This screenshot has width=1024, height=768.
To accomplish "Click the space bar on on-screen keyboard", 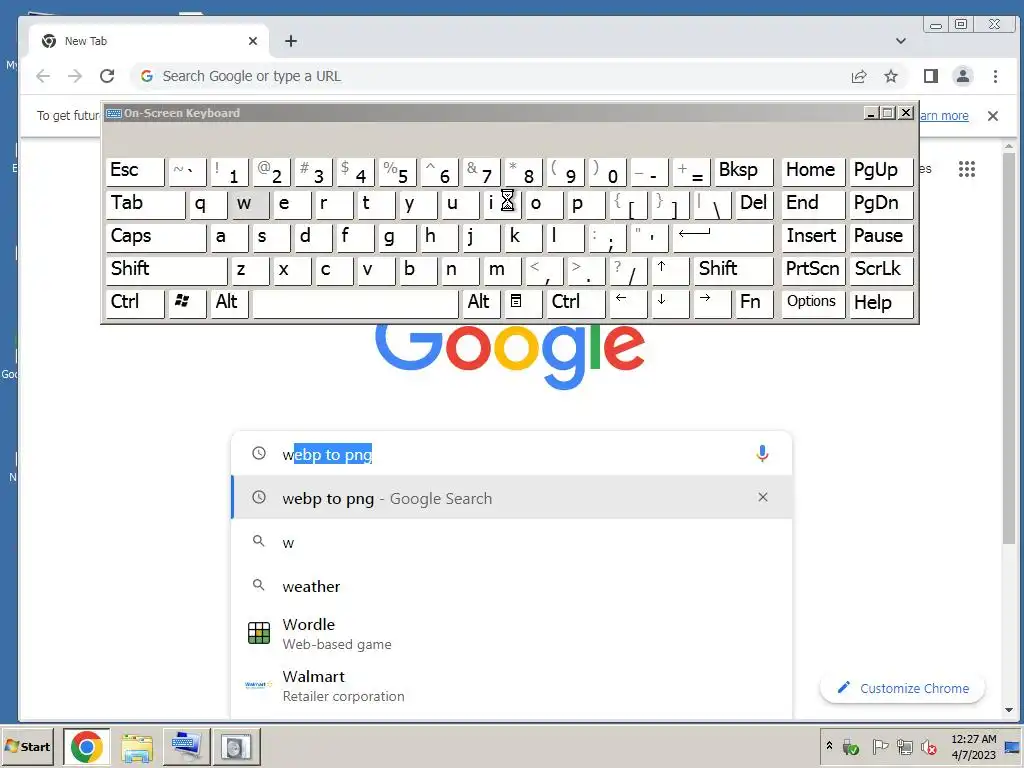I will 355,302.
